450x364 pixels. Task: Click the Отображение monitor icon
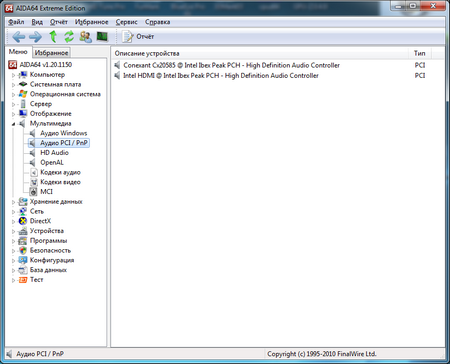coord(23,113)
